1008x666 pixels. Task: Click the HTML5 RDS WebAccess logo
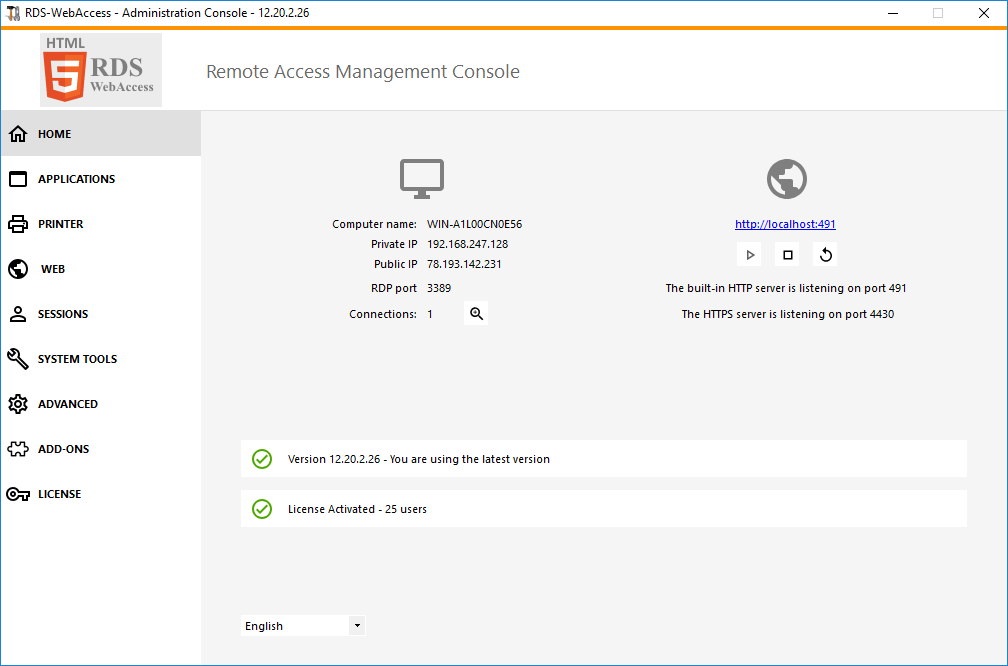click(101, 70)
